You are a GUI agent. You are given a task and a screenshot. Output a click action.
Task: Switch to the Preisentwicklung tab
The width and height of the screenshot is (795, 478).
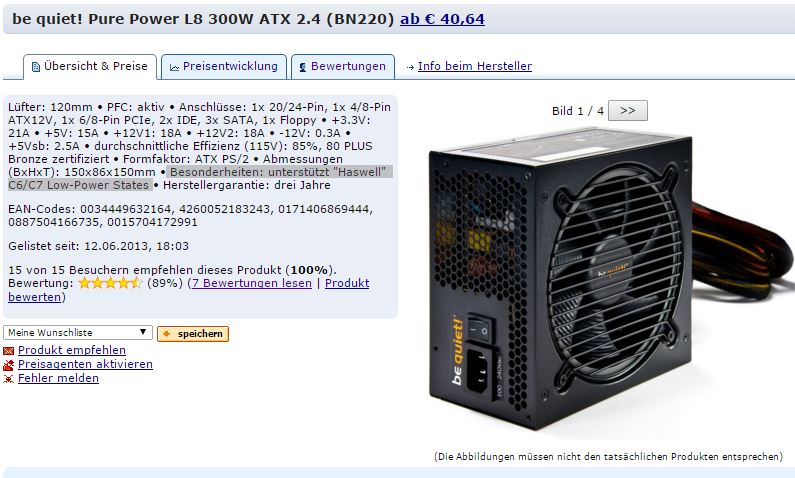click(x=224, y=66)
